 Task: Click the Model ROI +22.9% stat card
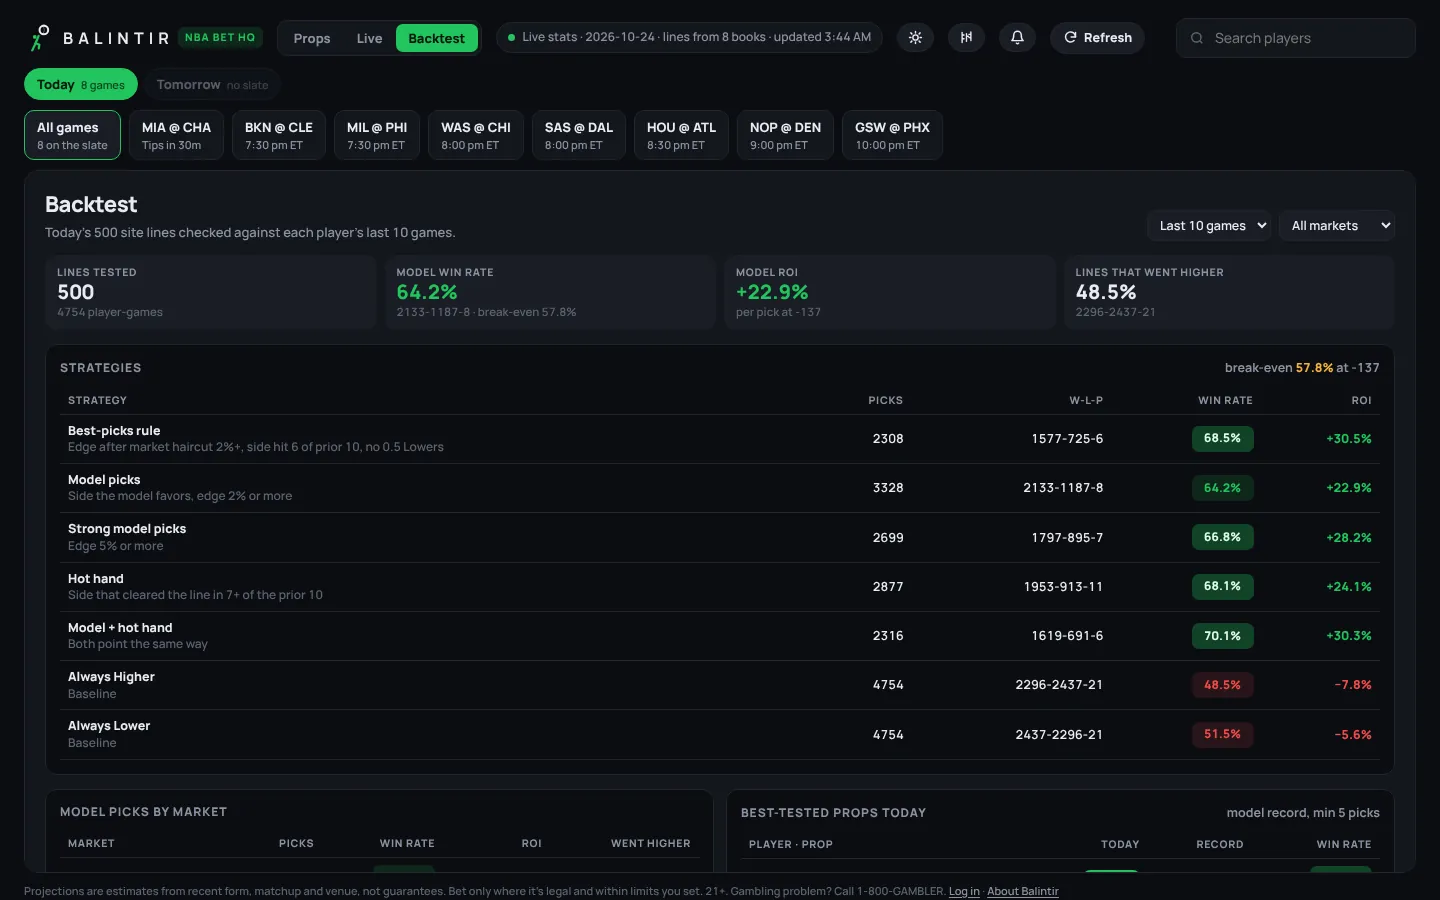(889, 292)
